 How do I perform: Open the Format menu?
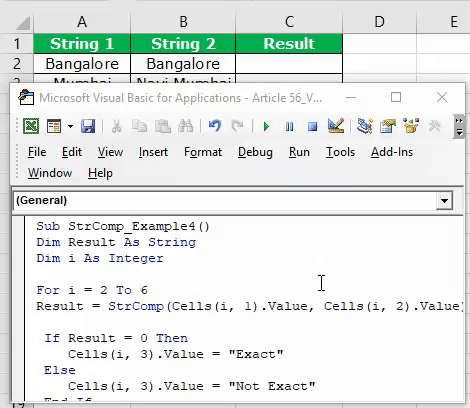(x=203, y=152)
